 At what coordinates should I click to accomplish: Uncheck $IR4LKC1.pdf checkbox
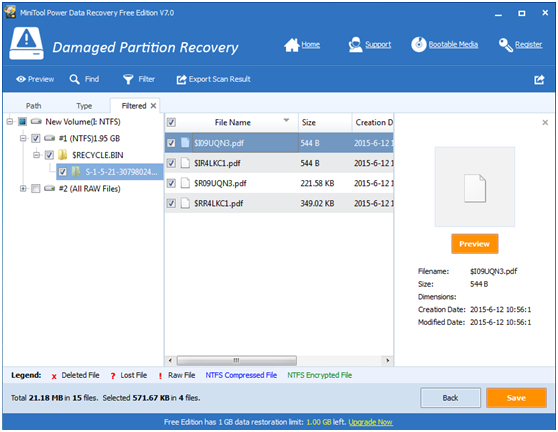tap(171, 163)
